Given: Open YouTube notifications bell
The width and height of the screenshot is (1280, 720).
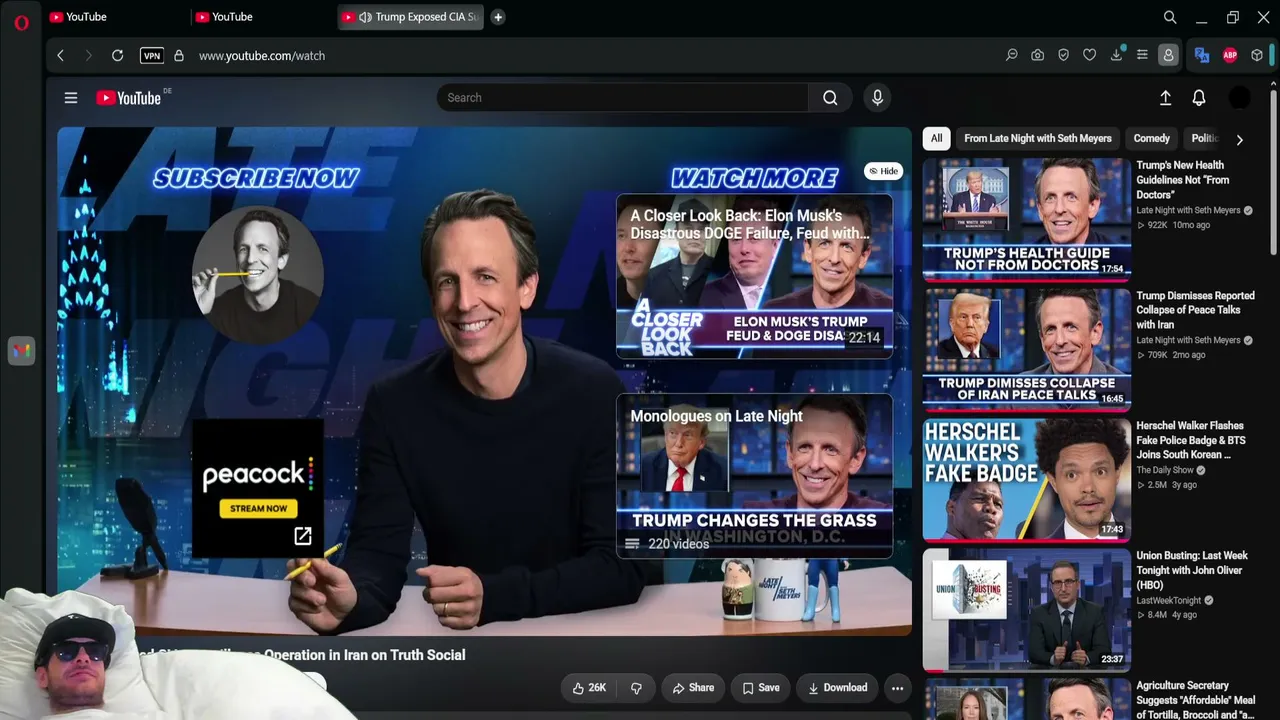Looking at the screenshot, I should click(1199, 98).
